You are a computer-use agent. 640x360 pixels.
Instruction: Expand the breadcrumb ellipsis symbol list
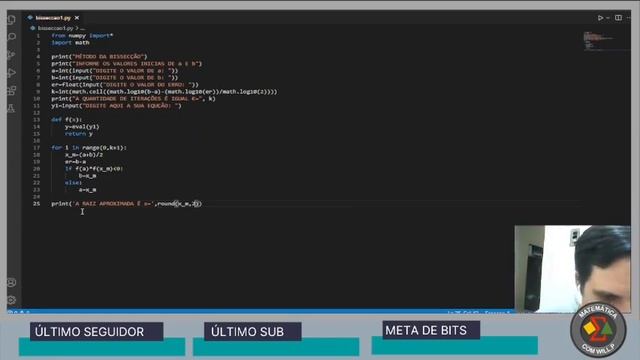coord(83,28)
